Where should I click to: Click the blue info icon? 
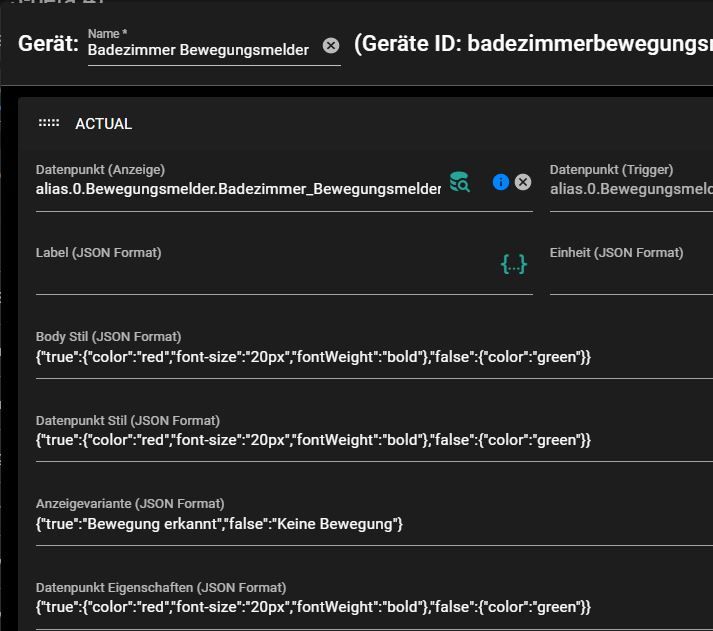501,182
